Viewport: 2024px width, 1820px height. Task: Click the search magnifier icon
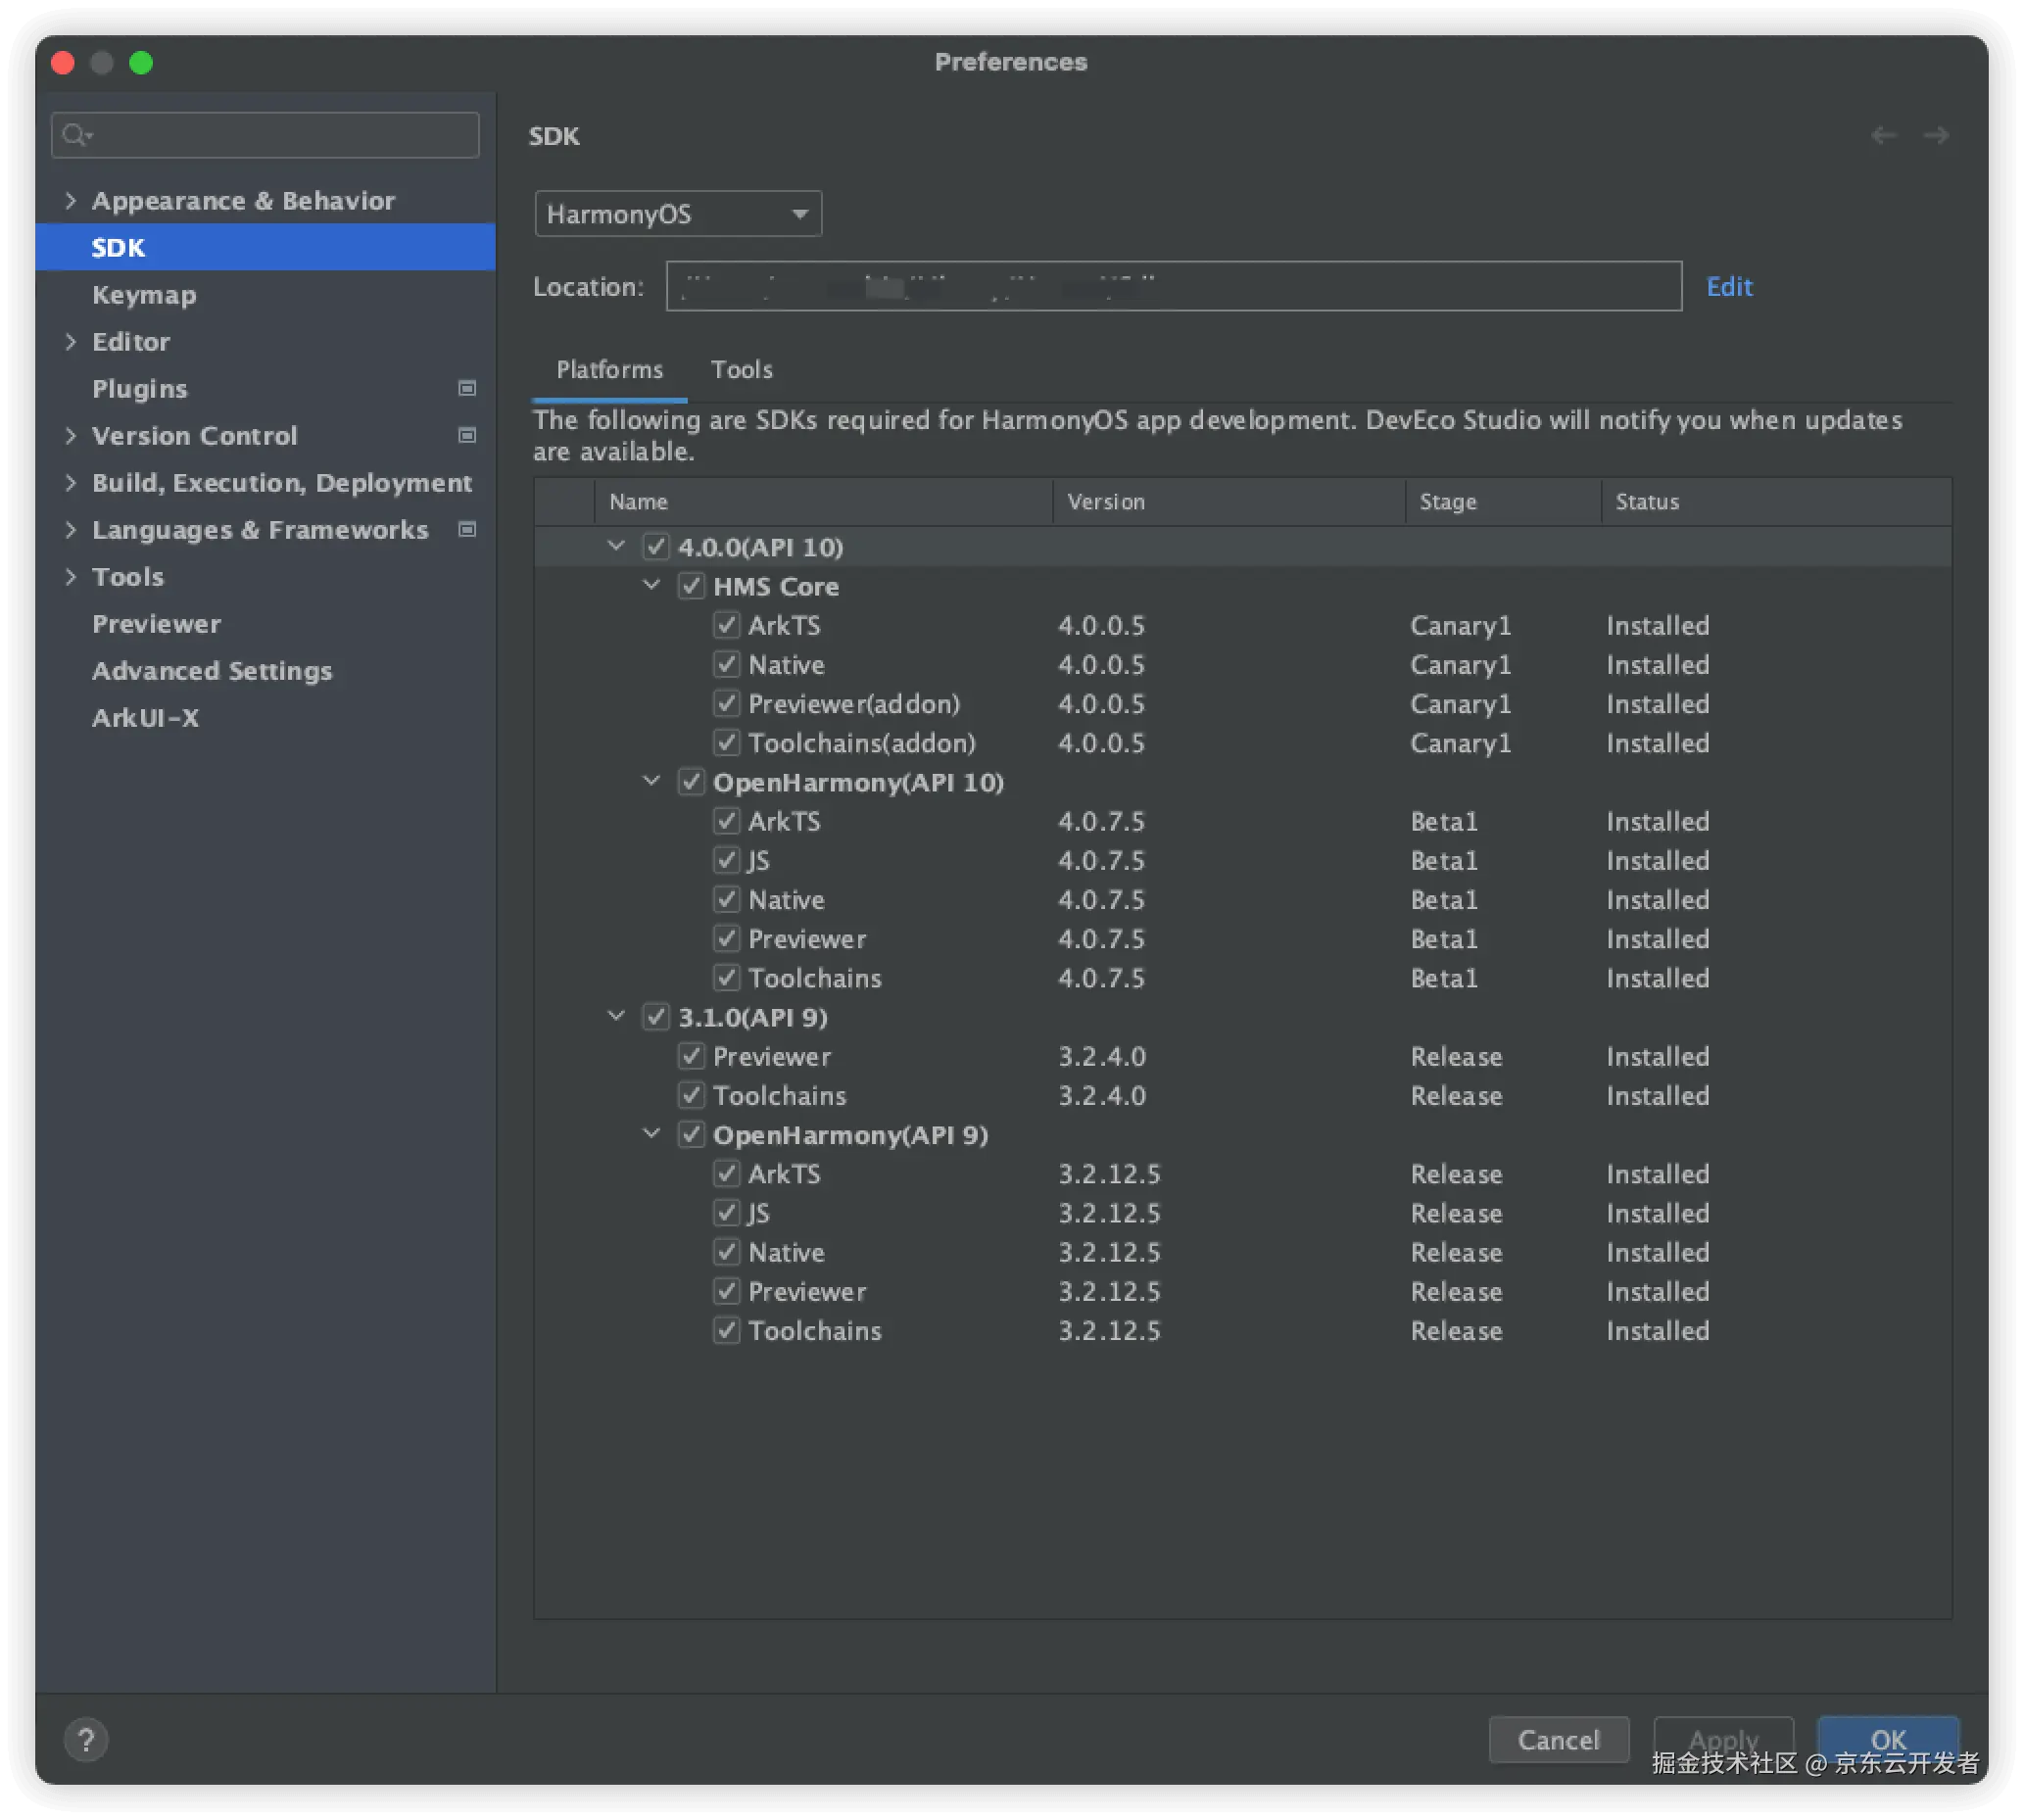[x=75, y=134]
